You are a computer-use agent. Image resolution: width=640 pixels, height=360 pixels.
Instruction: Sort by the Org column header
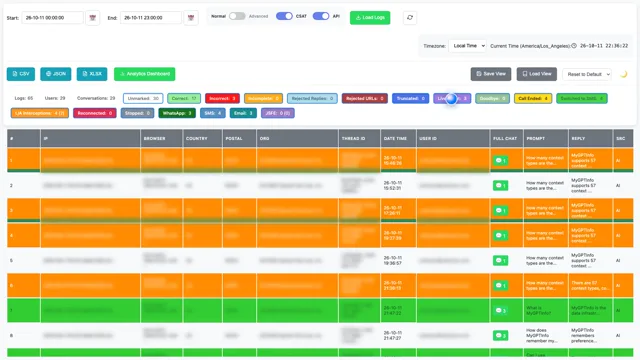tap(297, 138)
